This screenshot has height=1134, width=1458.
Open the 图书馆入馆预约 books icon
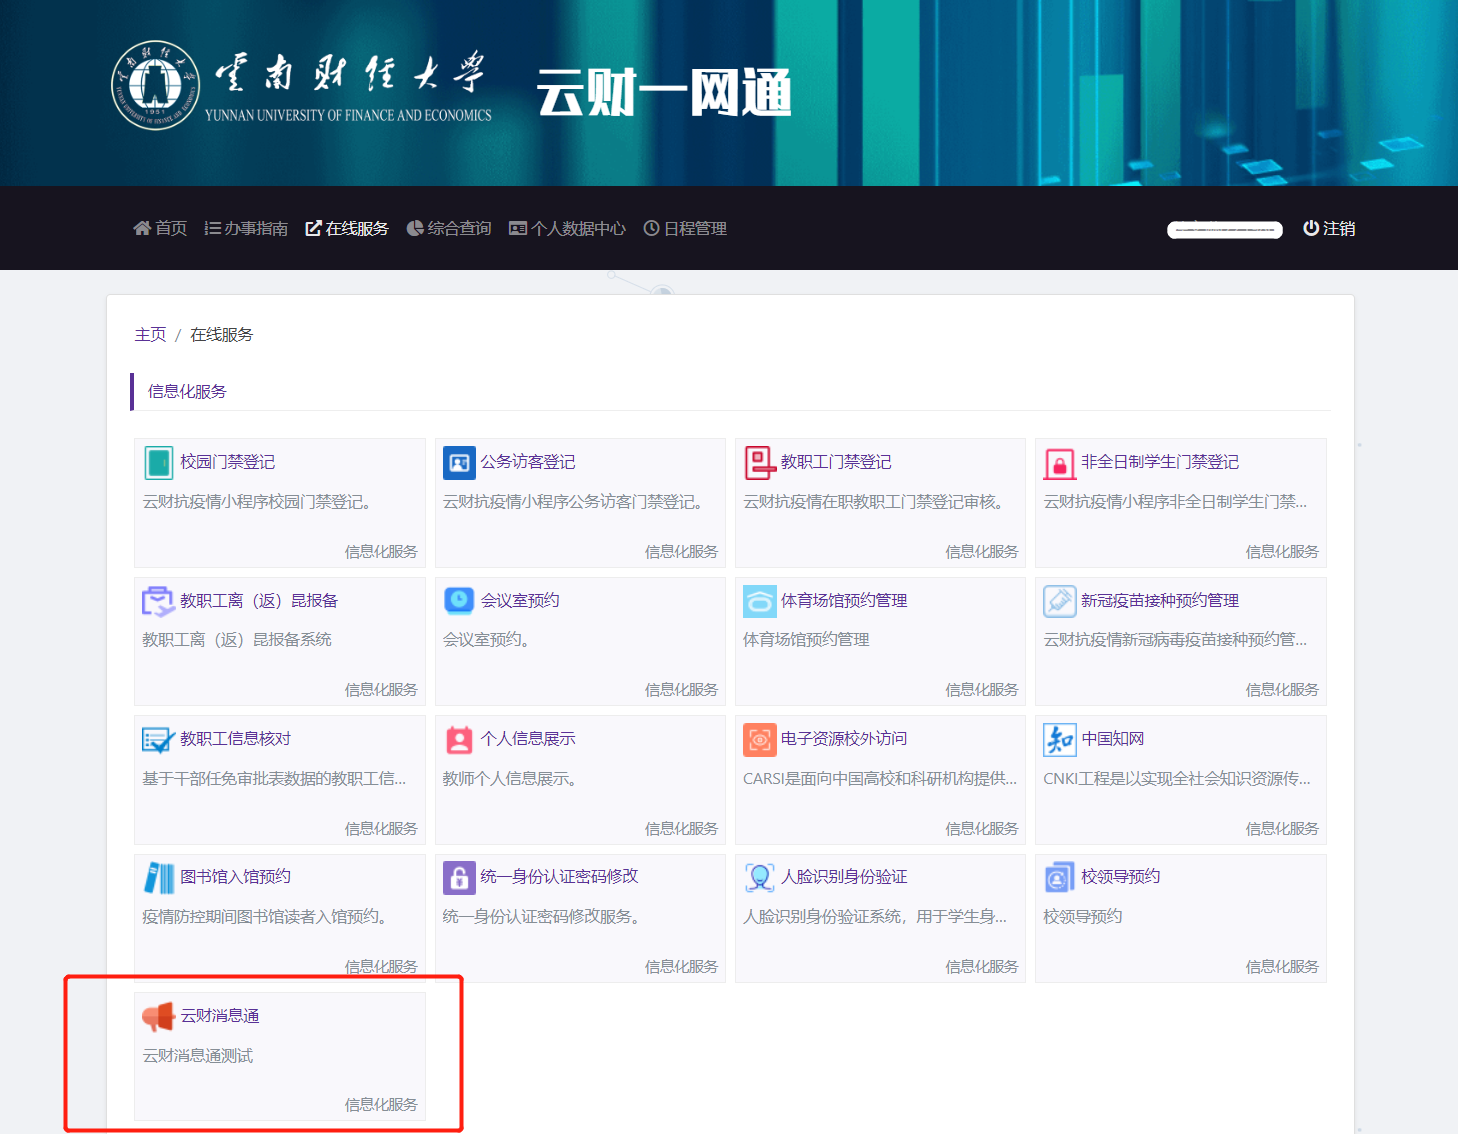coord(158,877)
